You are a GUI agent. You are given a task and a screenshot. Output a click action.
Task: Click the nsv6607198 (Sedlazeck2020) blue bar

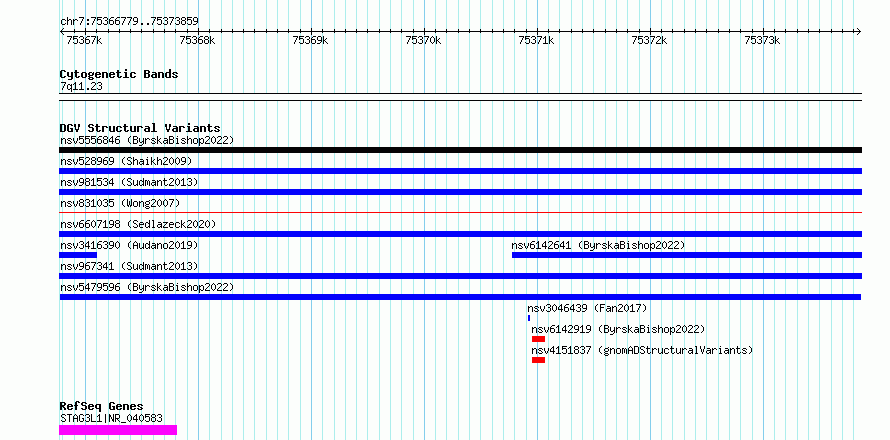click(x=460, y=234)
